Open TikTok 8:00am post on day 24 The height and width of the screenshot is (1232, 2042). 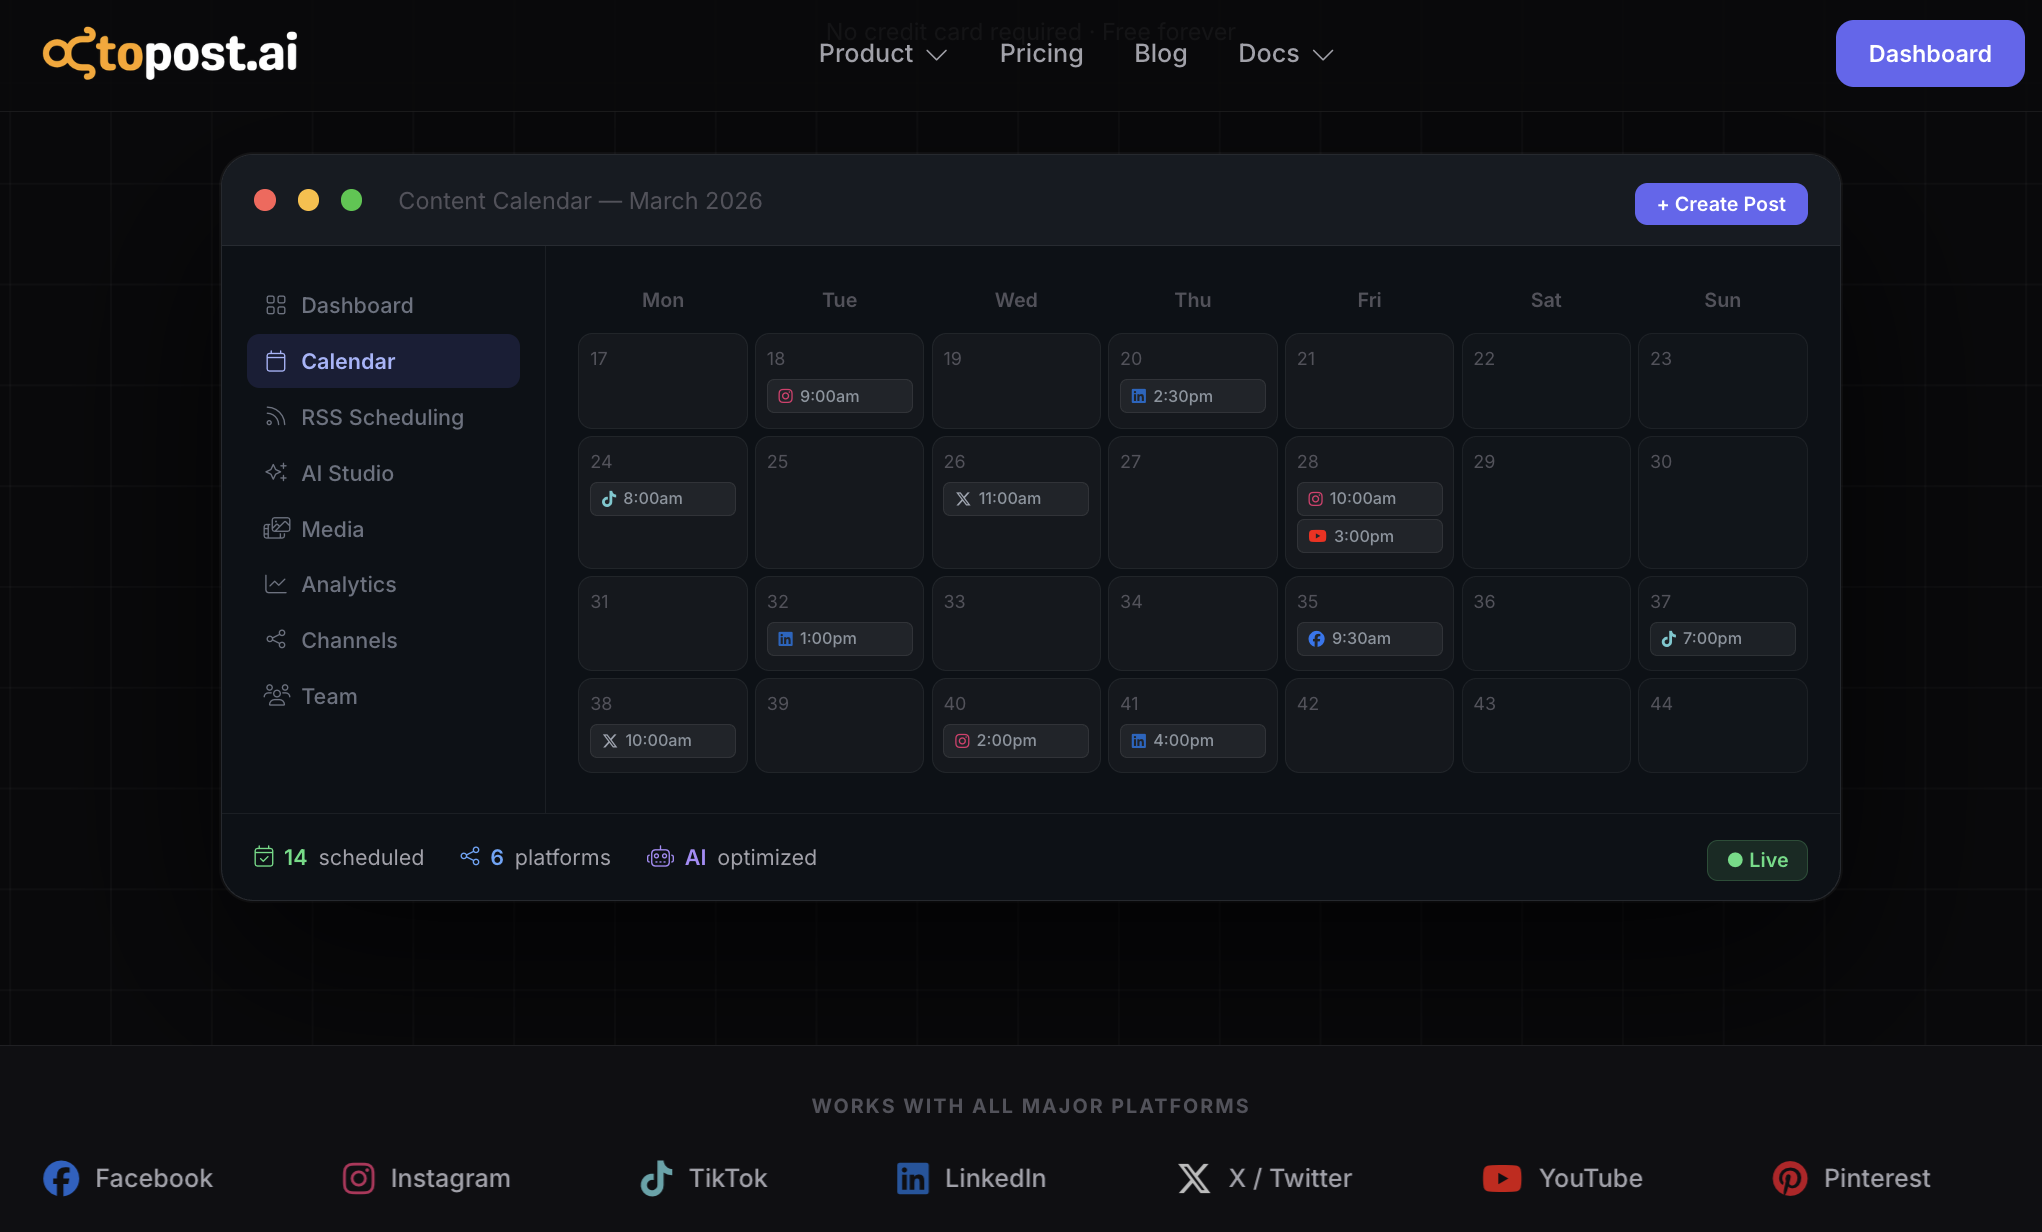(x=662, y=499)
